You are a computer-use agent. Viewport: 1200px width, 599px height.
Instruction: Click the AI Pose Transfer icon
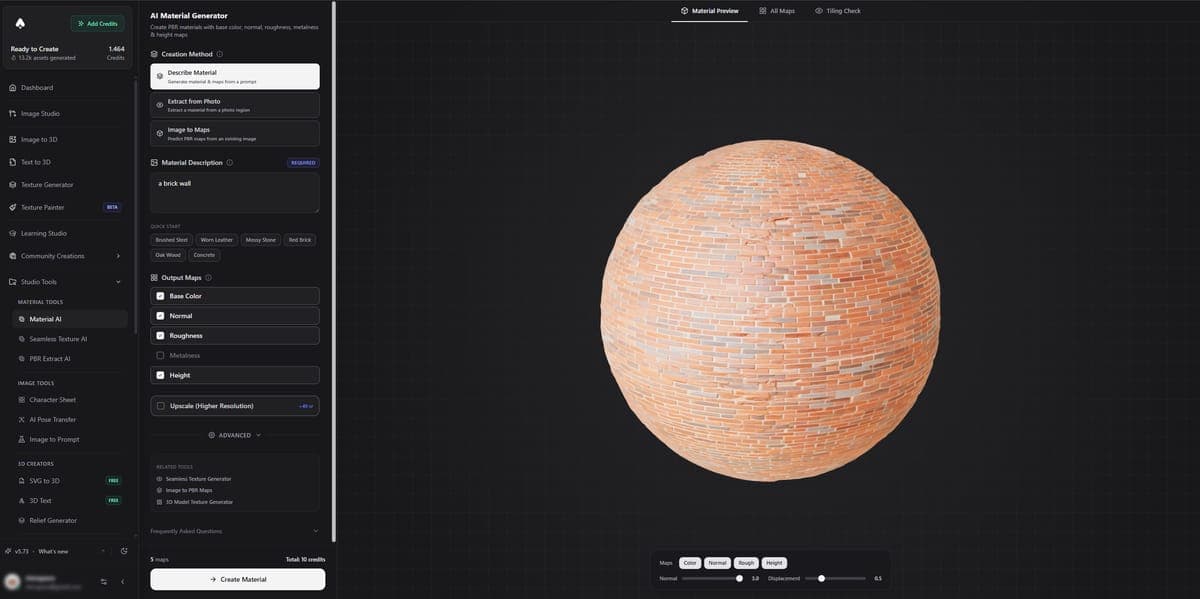tap(22, 420)
